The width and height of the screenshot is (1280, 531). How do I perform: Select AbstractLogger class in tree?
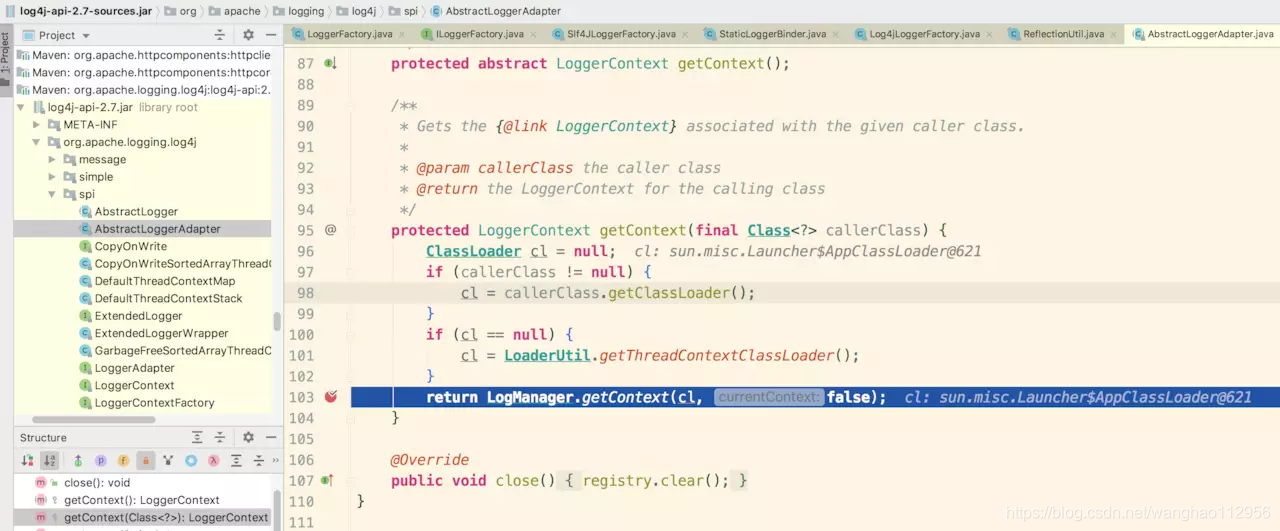click(x=128, y=211)
